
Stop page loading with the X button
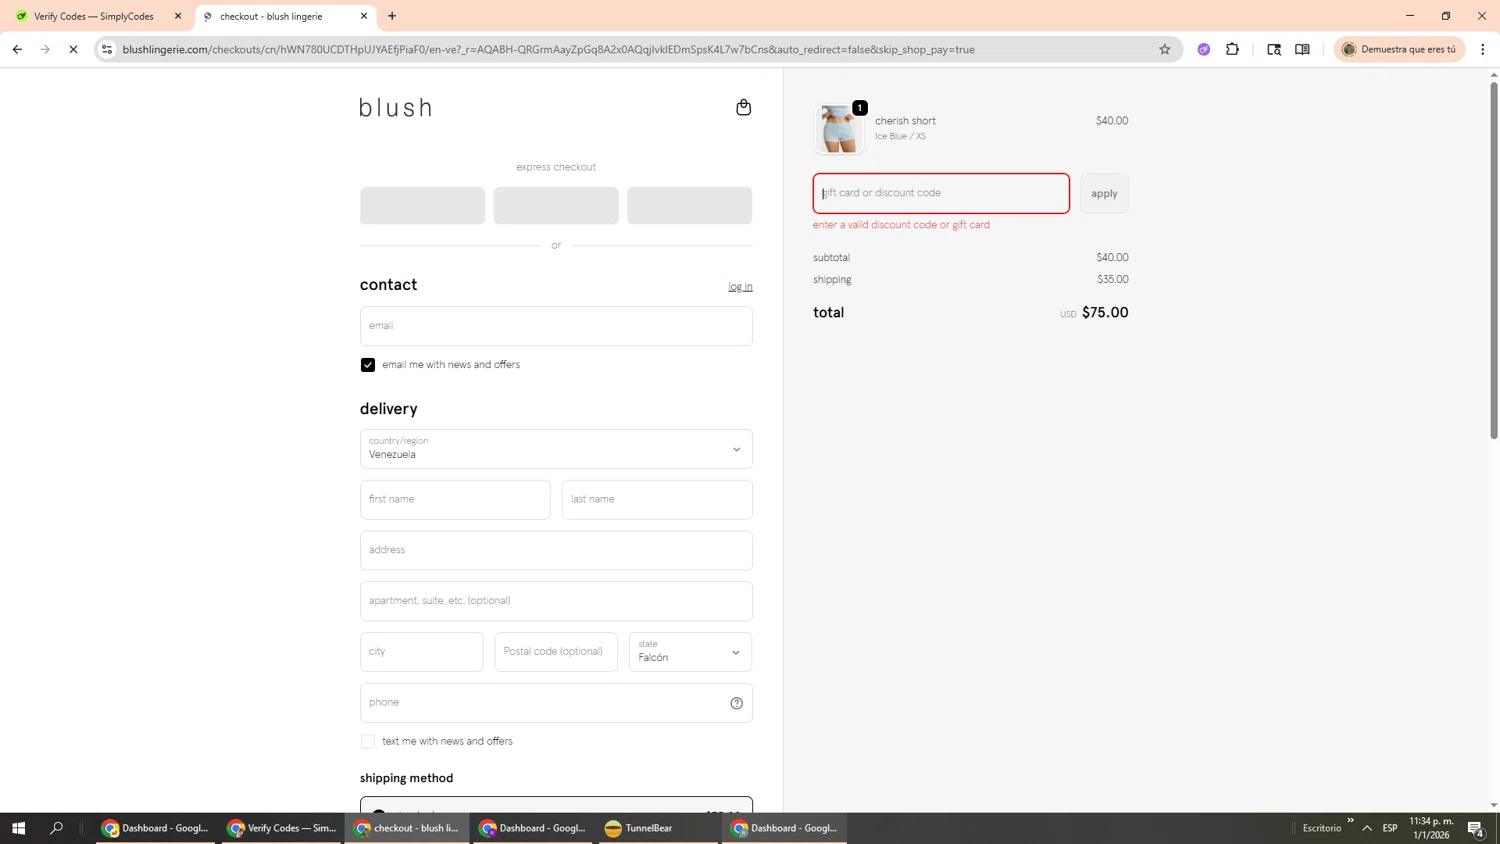[73, 49]
